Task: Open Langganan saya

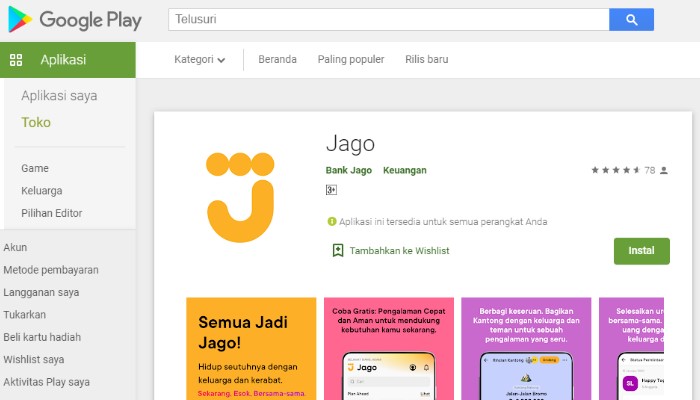Action: [41, 292]
